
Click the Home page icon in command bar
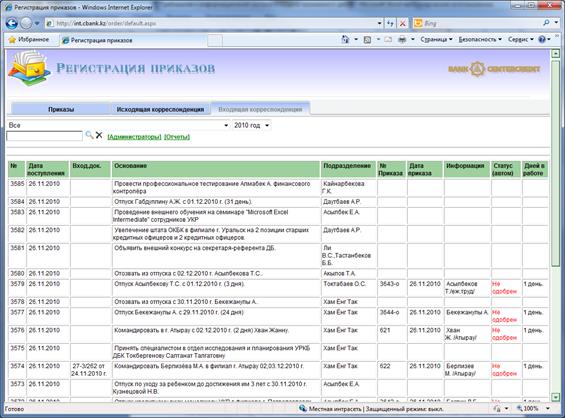pyautogui.click(x=345, y=40)
